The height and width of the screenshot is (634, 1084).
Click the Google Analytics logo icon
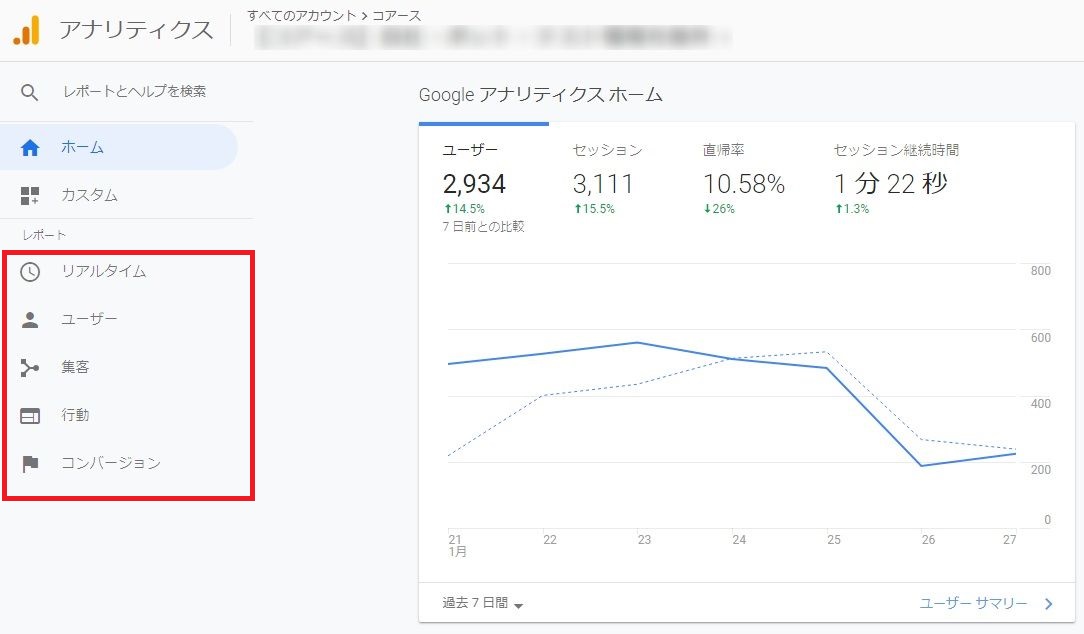pyautogui.click(x=27, y=30)
